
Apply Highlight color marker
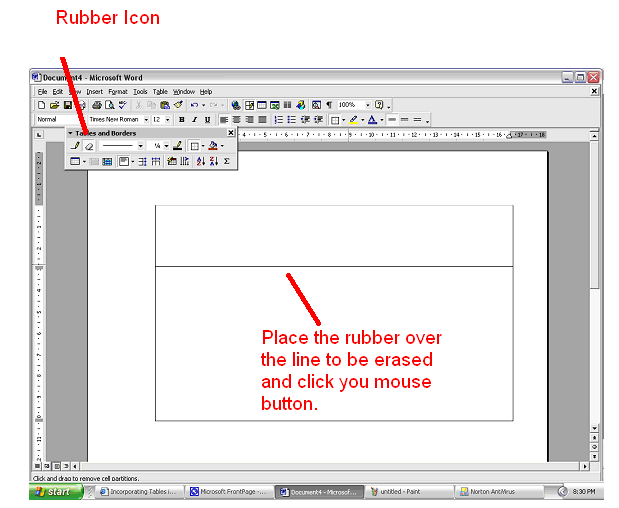(x=354, y=120)
